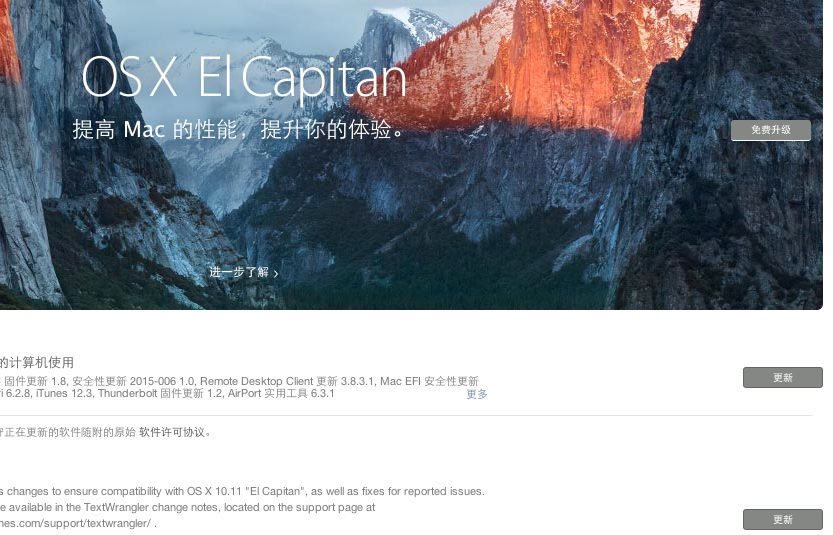This screenshot has height=535, width=833.
Task: Click AirPort 实用工具 6.3.1 entry text
Action: pos(281,394)
